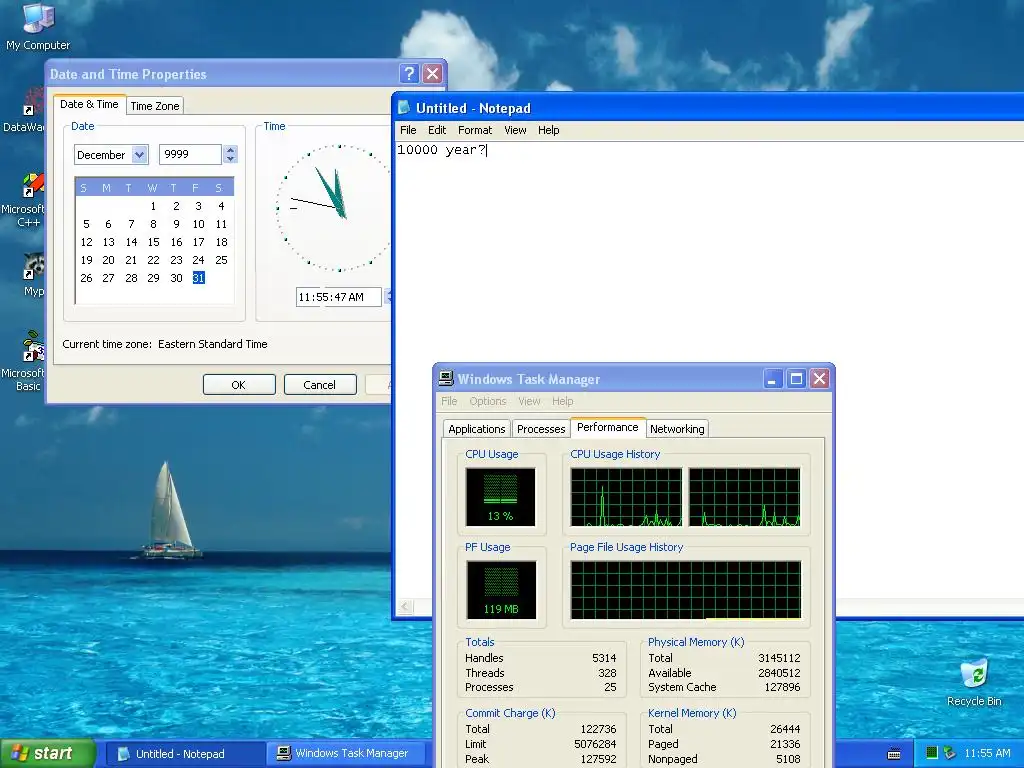Open the Start menu
This screenshot has height=768, width=1024.
[x=47, y=753]
